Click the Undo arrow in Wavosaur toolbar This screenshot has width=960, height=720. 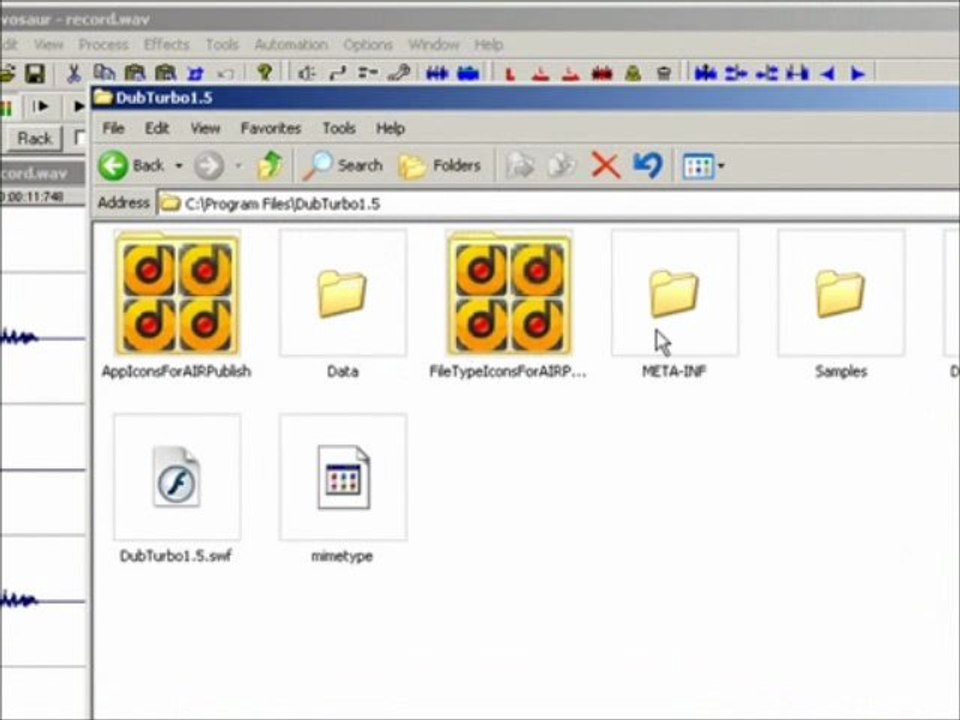click(x=226, y=74)
